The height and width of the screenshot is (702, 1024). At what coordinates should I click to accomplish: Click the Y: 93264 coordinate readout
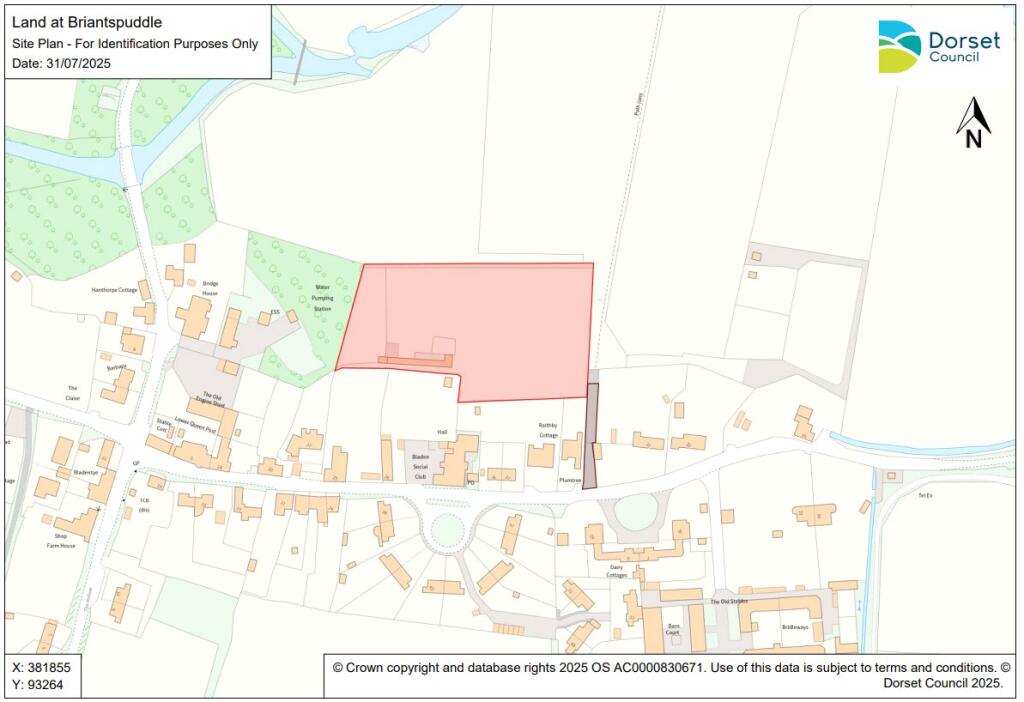pos(38,685)
